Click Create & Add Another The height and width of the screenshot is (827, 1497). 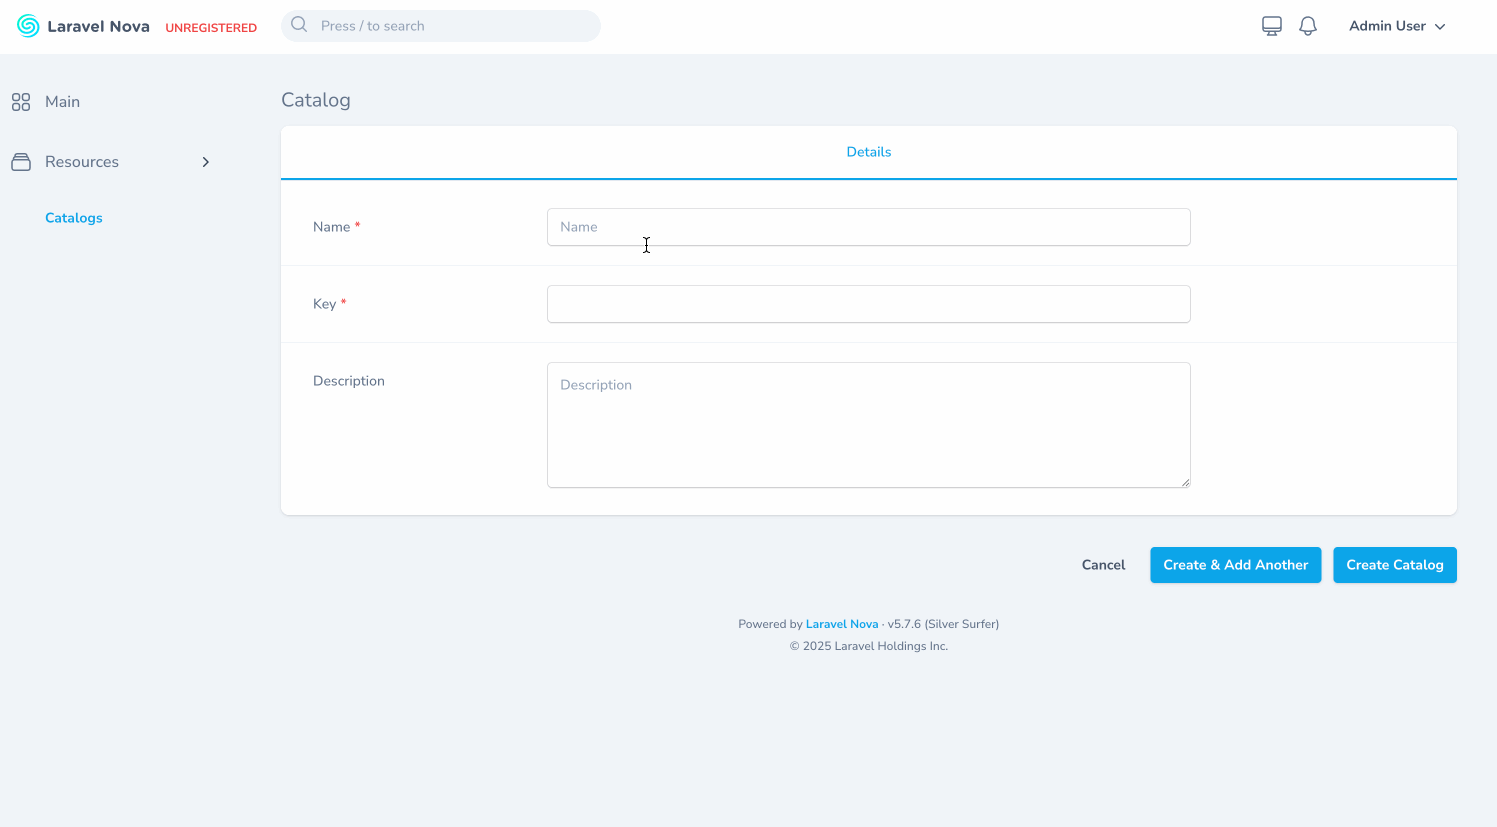(1235, 564)
